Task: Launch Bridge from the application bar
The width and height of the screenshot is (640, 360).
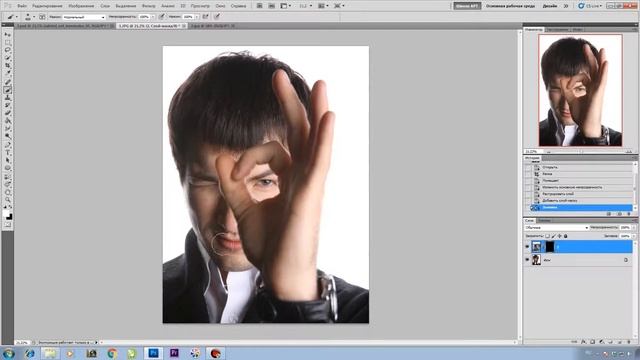Action: tap(259, 6)
